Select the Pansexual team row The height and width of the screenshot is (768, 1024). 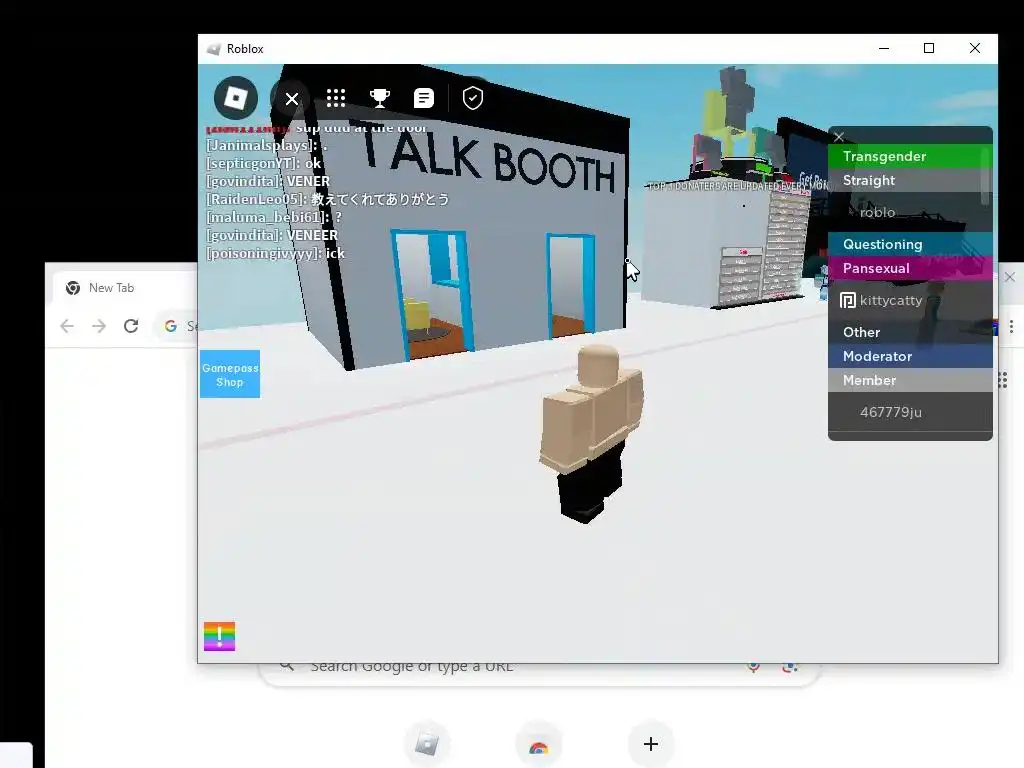coord(910,268)
